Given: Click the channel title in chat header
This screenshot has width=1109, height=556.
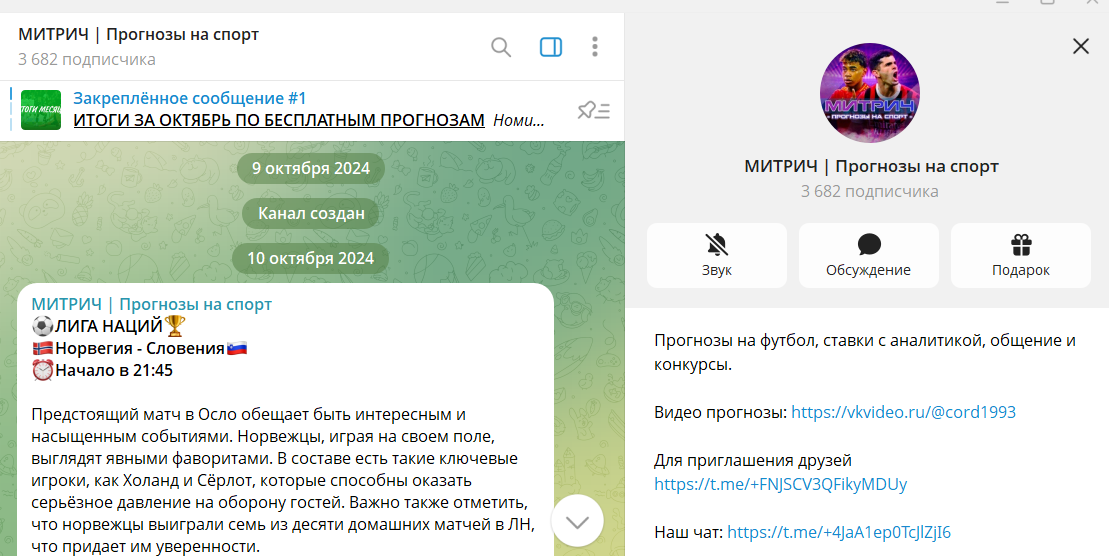Looking at the screenshot, I should point(138,35).
